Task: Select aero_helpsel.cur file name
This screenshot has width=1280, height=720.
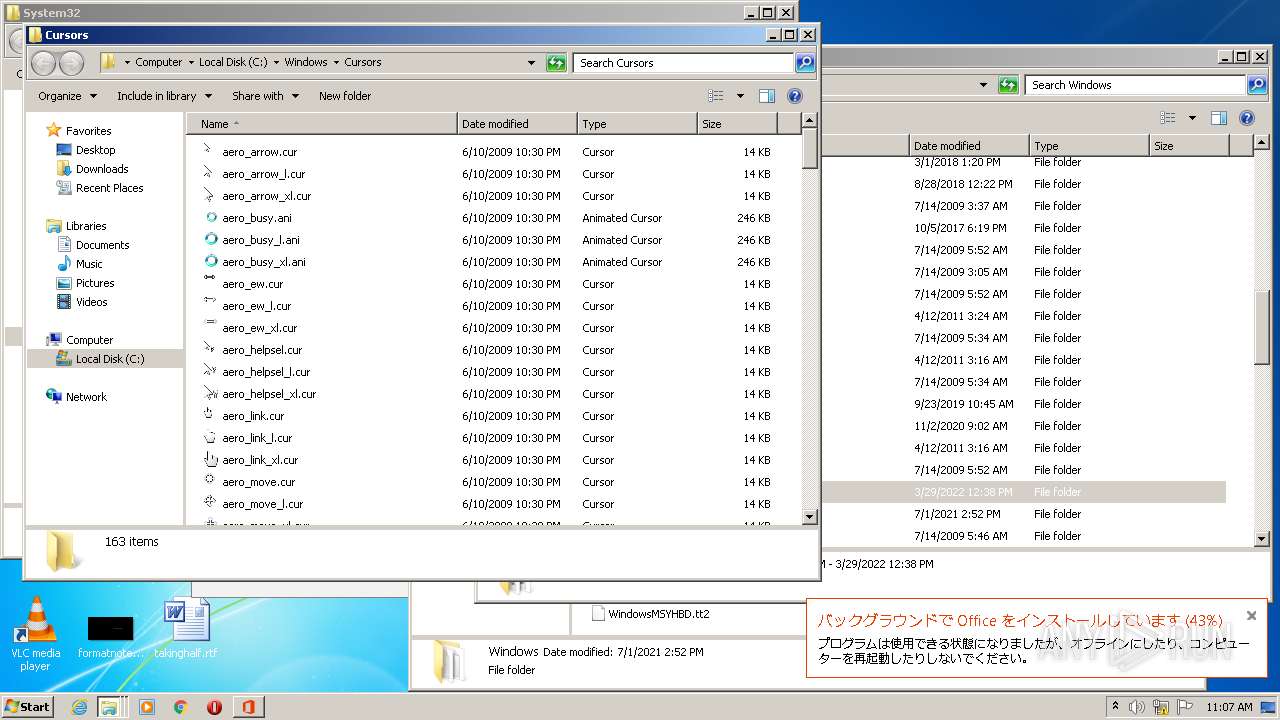Action: point(262,350)
